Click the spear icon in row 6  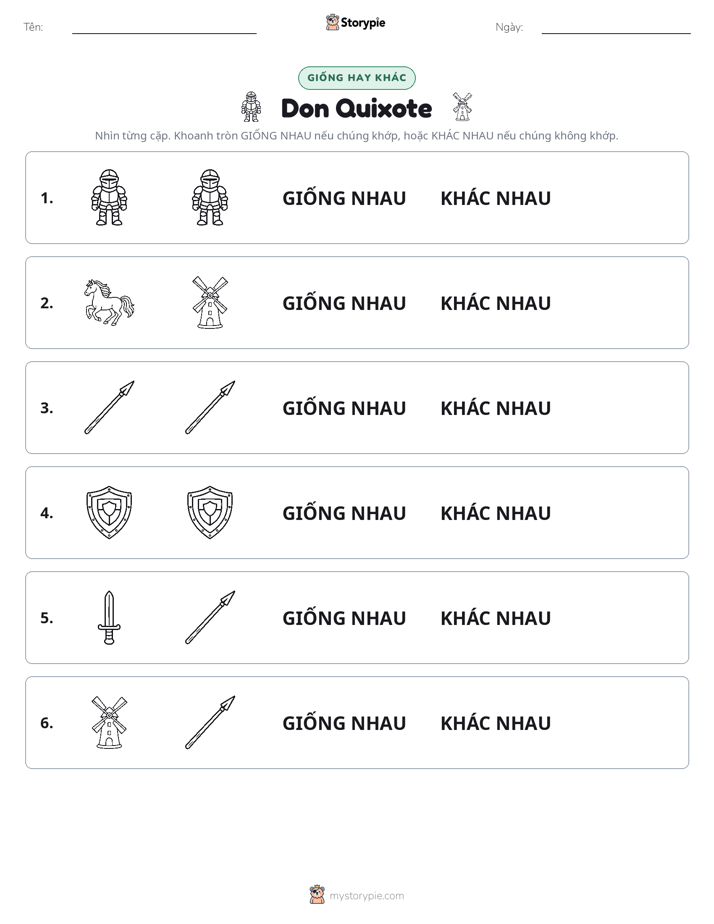[210, 722]
